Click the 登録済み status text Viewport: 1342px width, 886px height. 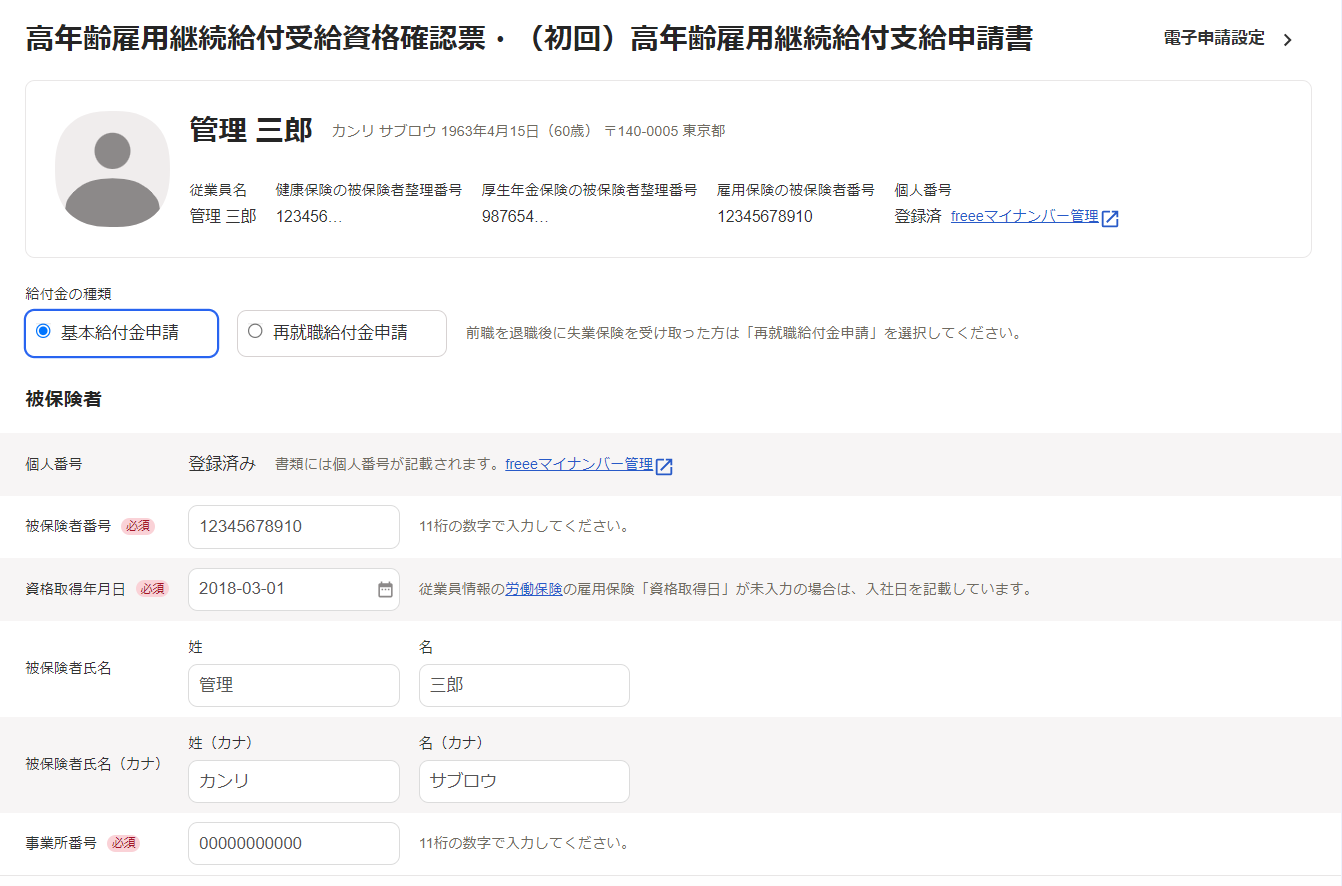pyautogui.click(x=222, y=464)
